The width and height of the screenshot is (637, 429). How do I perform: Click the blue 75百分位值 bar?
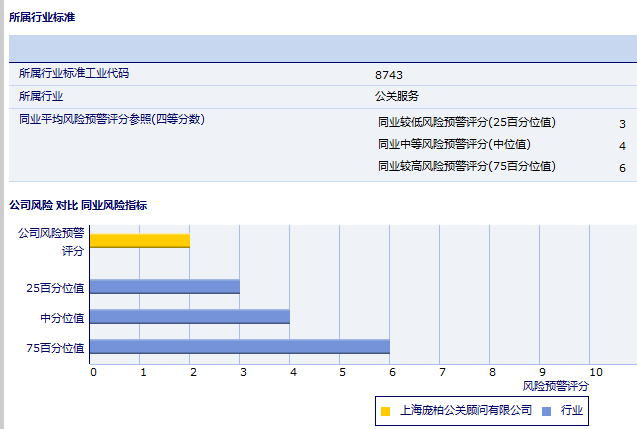point(239,346)
